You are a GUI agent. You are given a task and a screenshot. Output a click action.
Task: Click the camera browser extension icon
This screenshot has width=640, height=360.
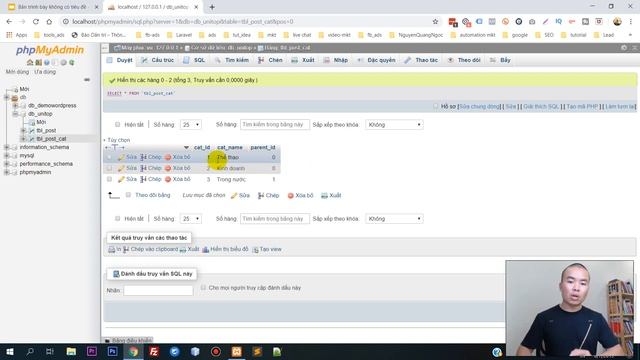pyautogui.click(x=532, y=22)
